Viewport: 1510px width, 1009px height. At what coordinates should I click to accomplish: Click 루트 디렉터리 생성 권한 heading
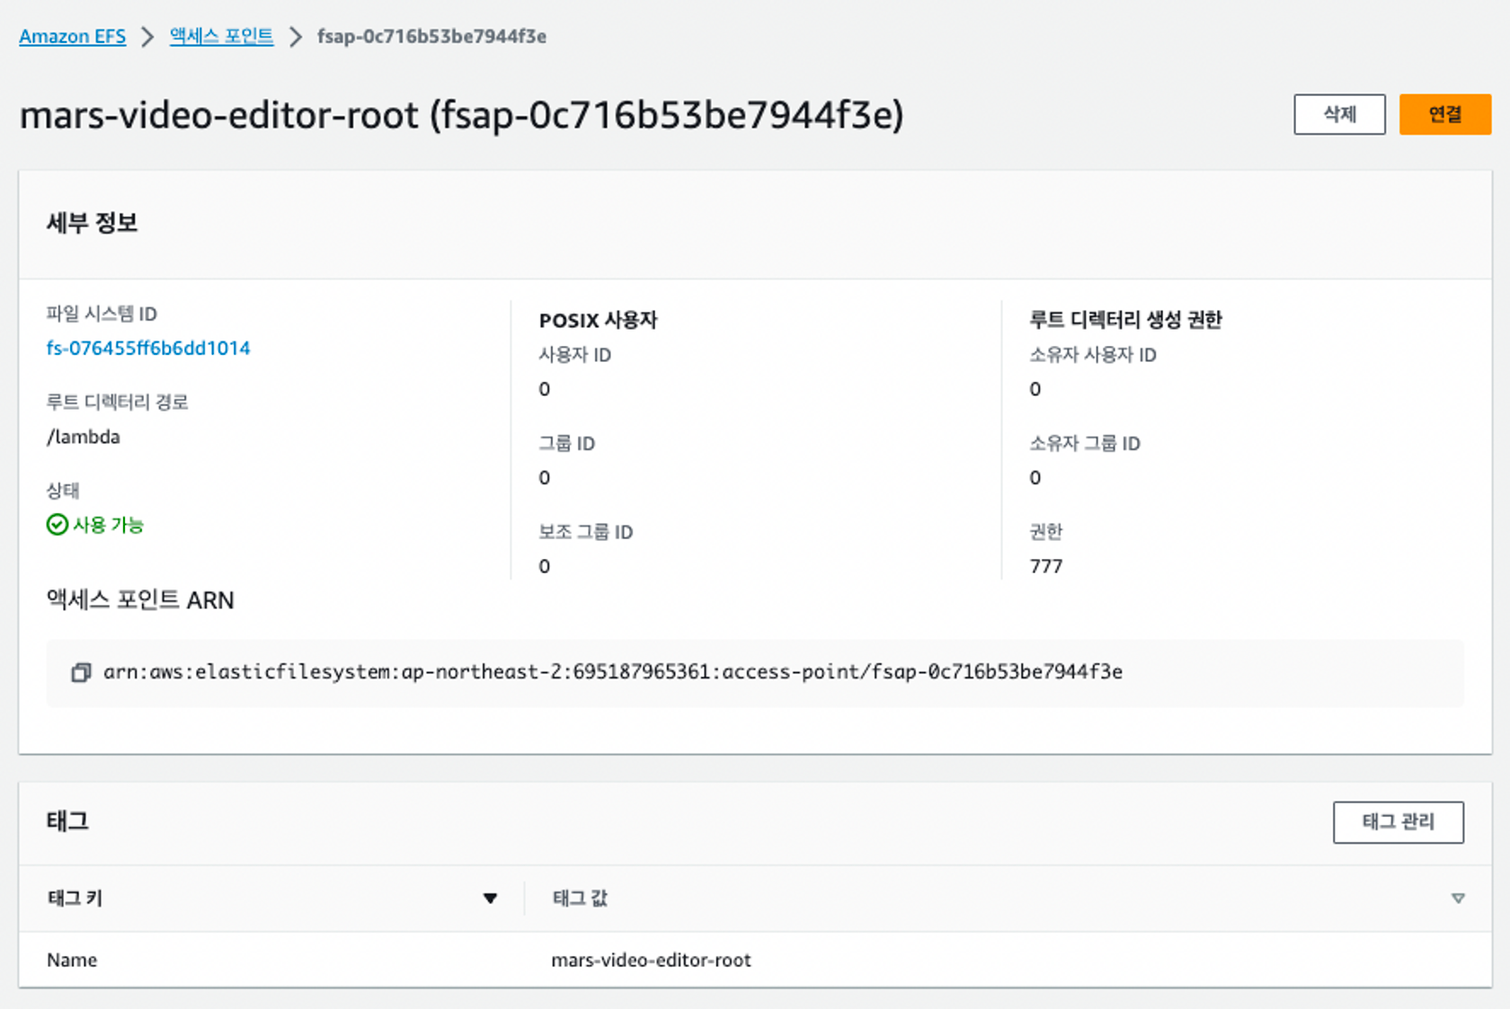(1126, 320)
